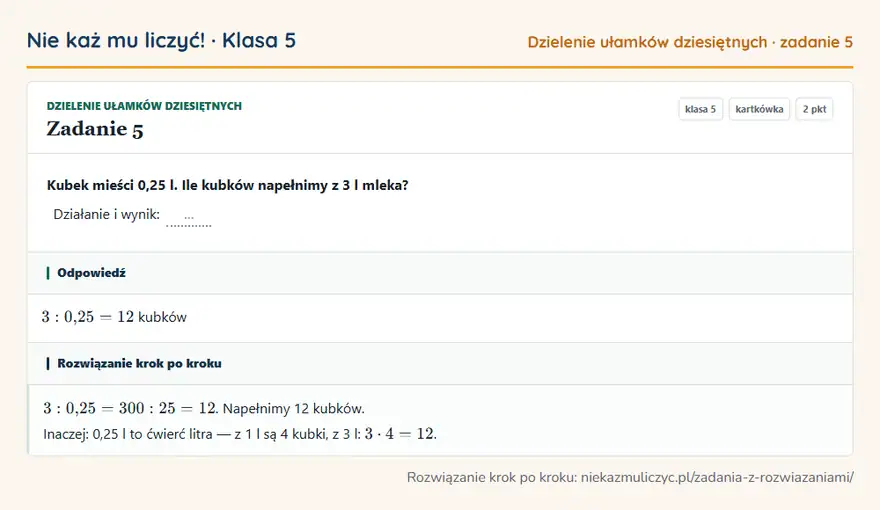Screen dimensions: 880x510
Task: Open the niekazmuliczyc.pl/zadania-z-rozwiazaniami/ link
Action: [717, 477]
